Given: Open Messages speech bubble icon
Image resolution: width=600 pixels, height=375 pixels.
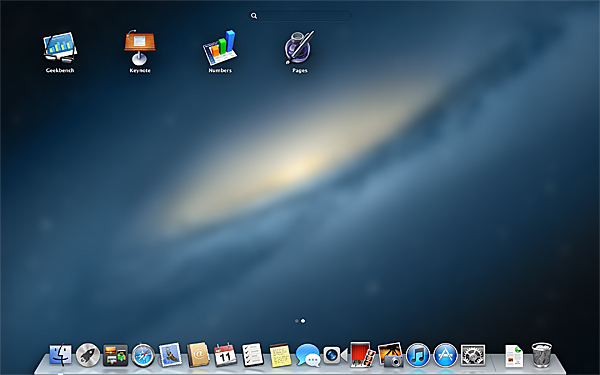Looking at the screenshot, I should [308, 355].
